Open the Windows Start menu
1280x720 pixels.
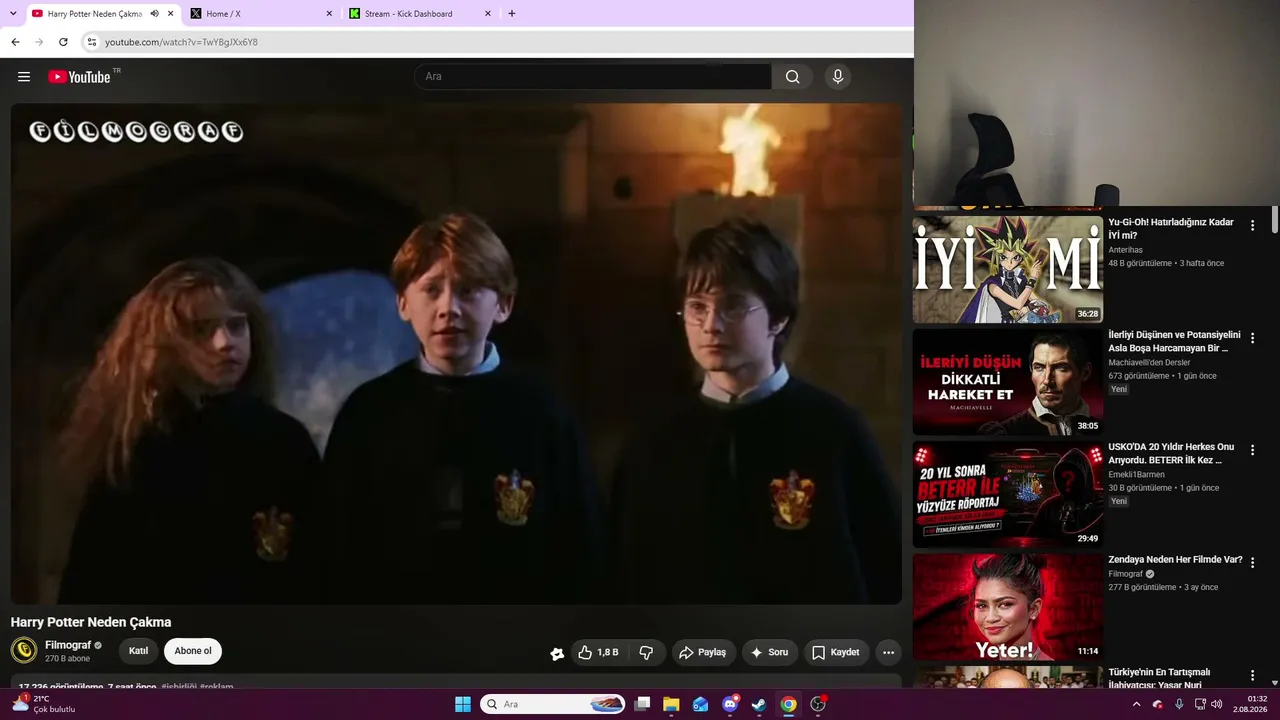pos(463,704)
